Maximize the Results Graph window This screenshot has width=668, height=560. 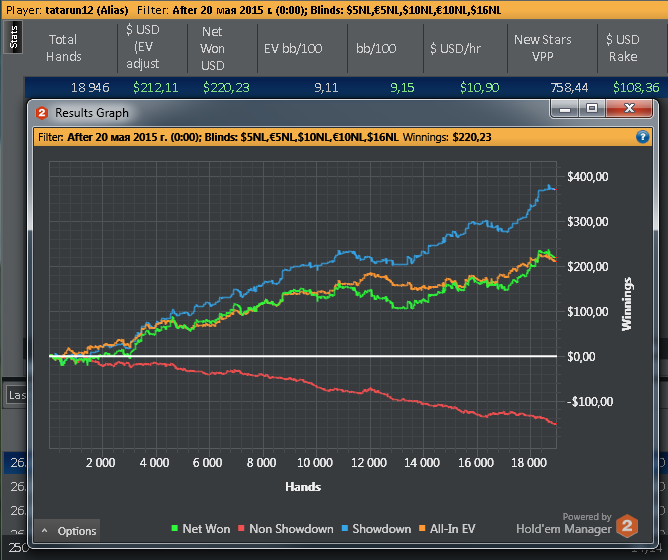point(592,108)
